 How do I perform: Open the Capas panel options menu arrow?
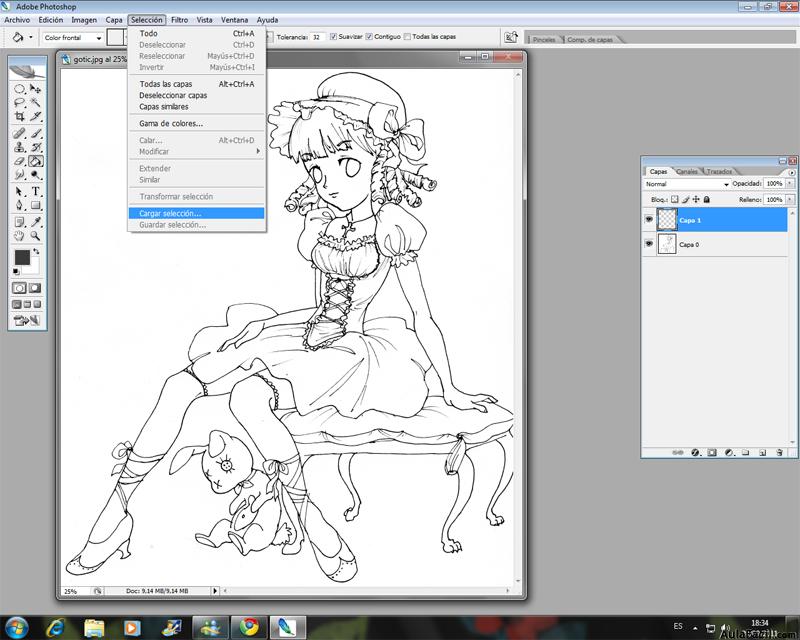pos(792,173)
